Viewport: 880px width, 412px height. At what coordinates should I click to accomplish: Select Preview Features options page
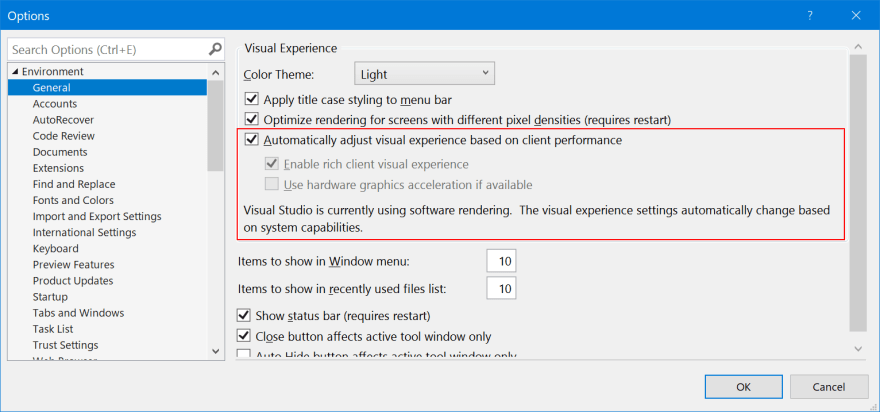(x=74, y=265)
